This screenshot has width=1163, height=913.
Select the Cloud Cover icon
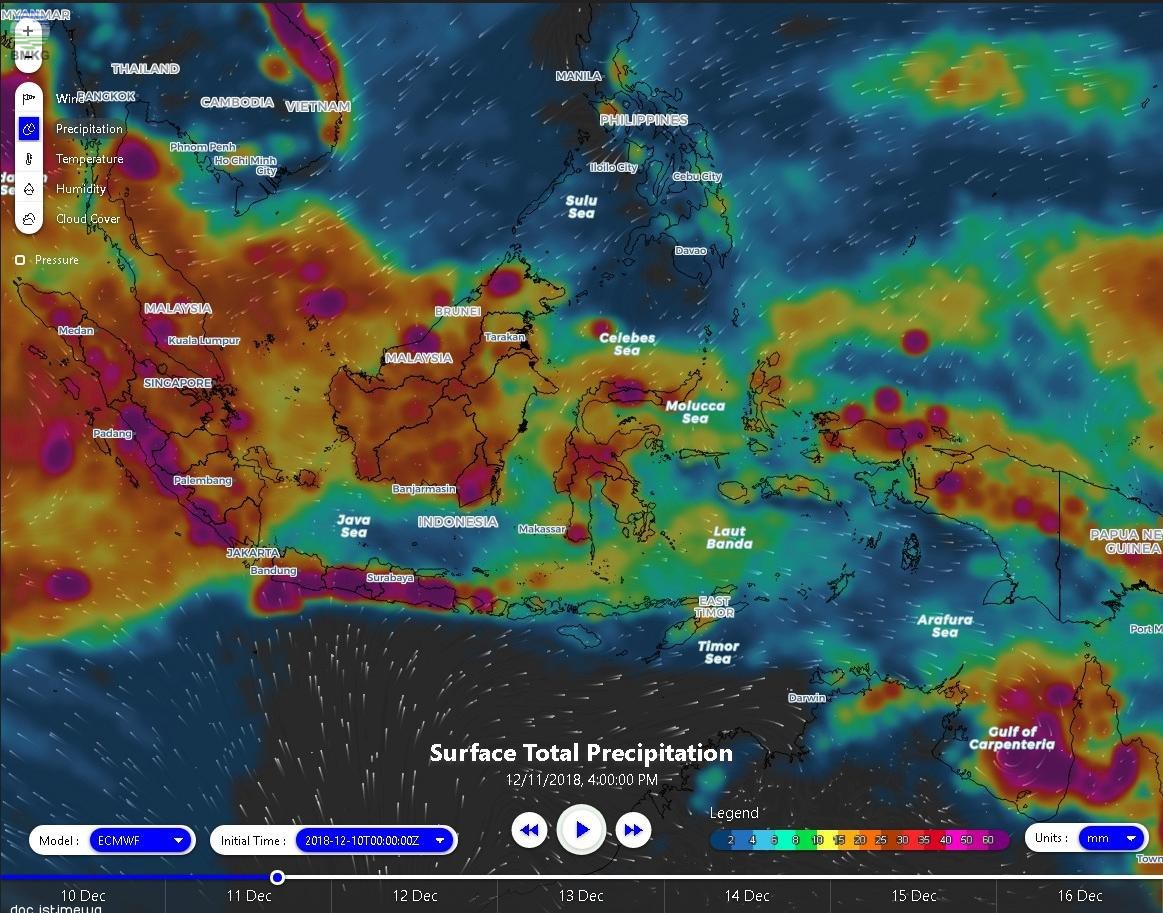(28, 218)
